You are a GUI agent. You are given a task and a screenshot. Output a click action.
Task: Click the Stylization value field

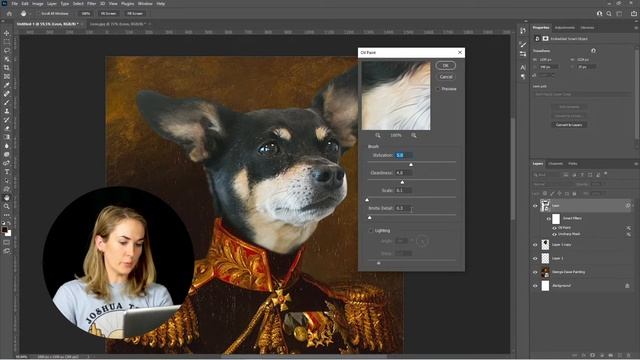point(404,155)
